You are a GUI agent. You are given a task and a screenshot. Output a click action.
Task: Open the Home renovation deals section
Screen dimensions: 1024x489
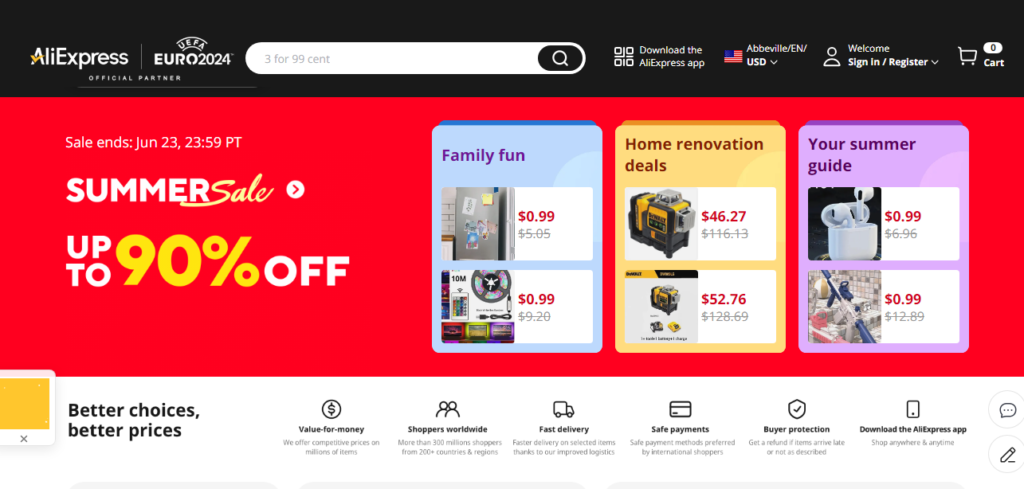[694, 154]
